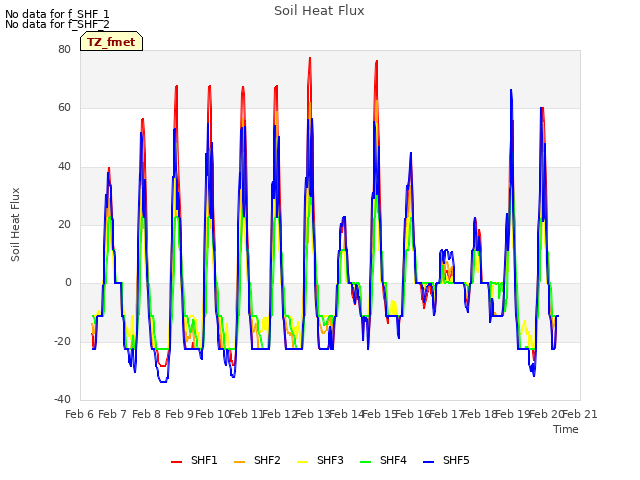The height and width of the screenshot is (480, 640).
Task: Click the 0 y-axis tick label
Action: point(68,282)
